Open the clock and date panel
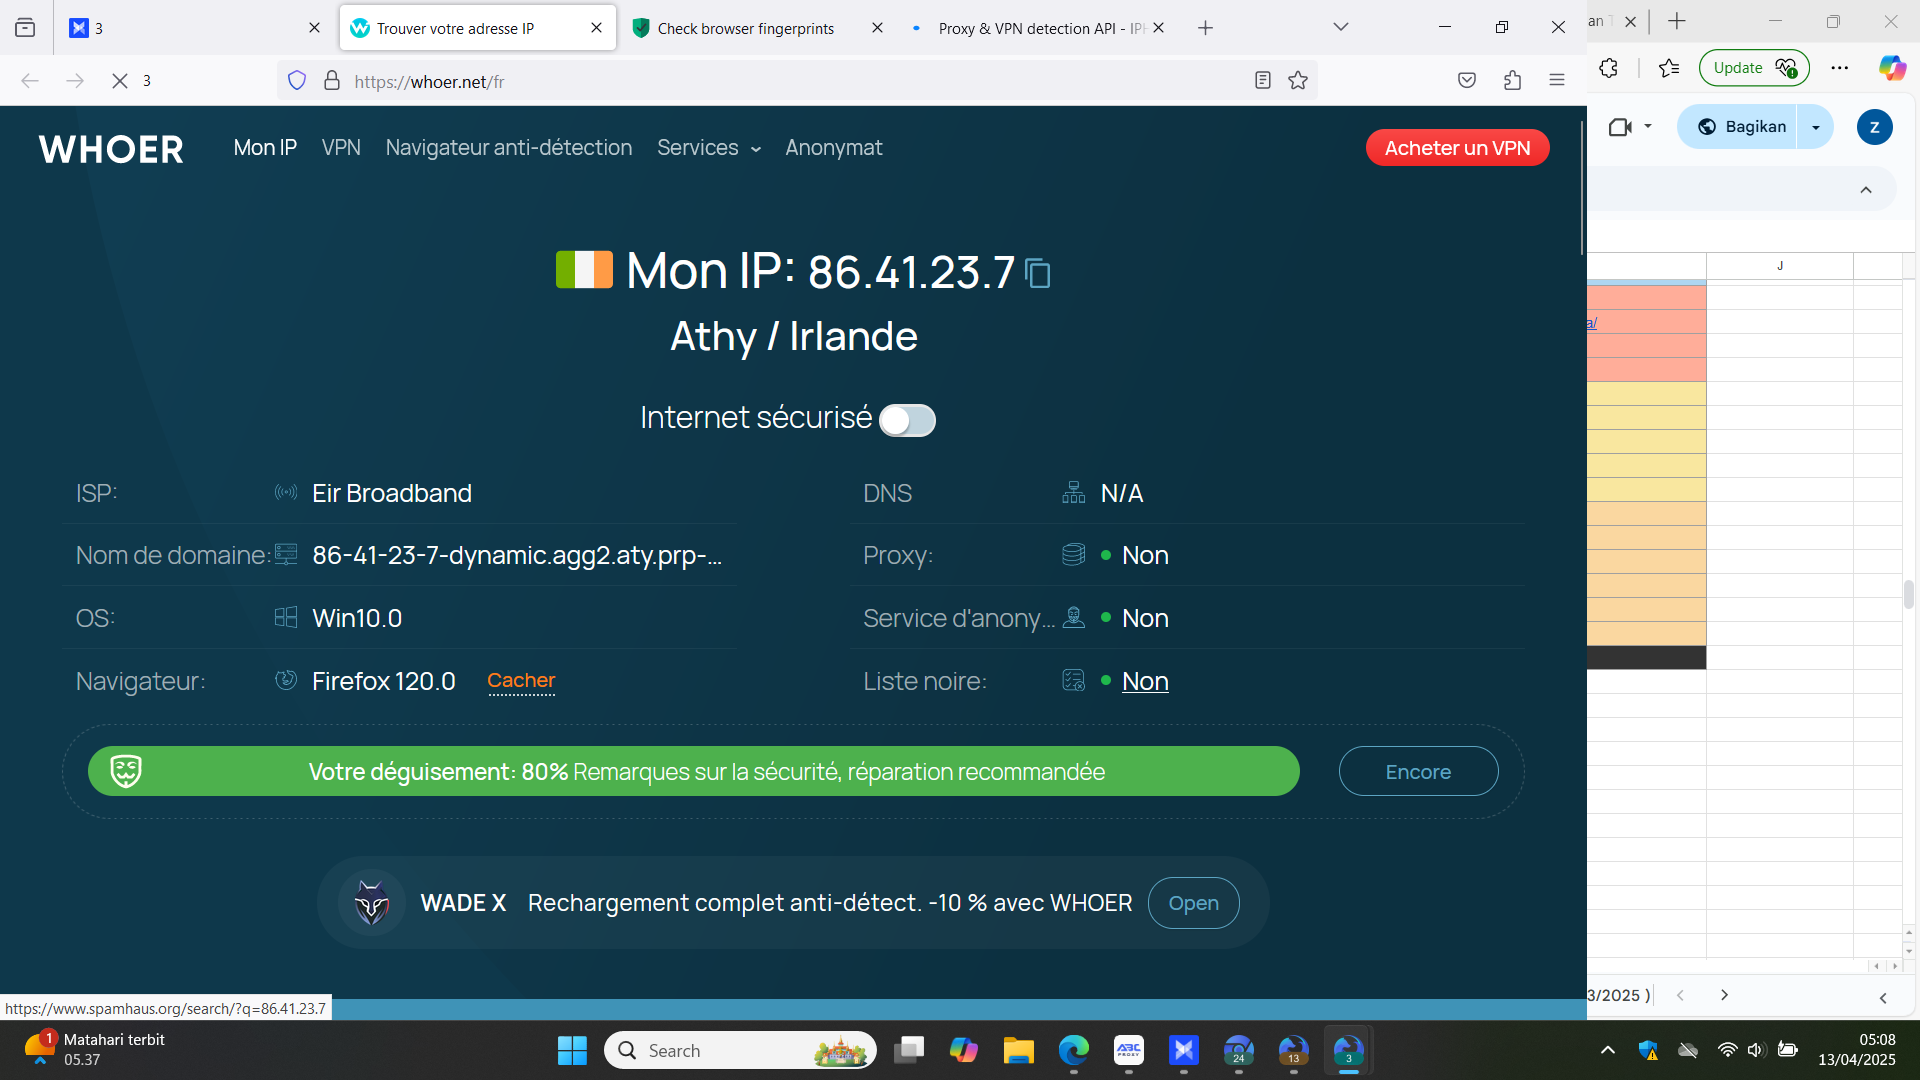Screen dimensions: 1920x1080 [x=1858, y=1050]
